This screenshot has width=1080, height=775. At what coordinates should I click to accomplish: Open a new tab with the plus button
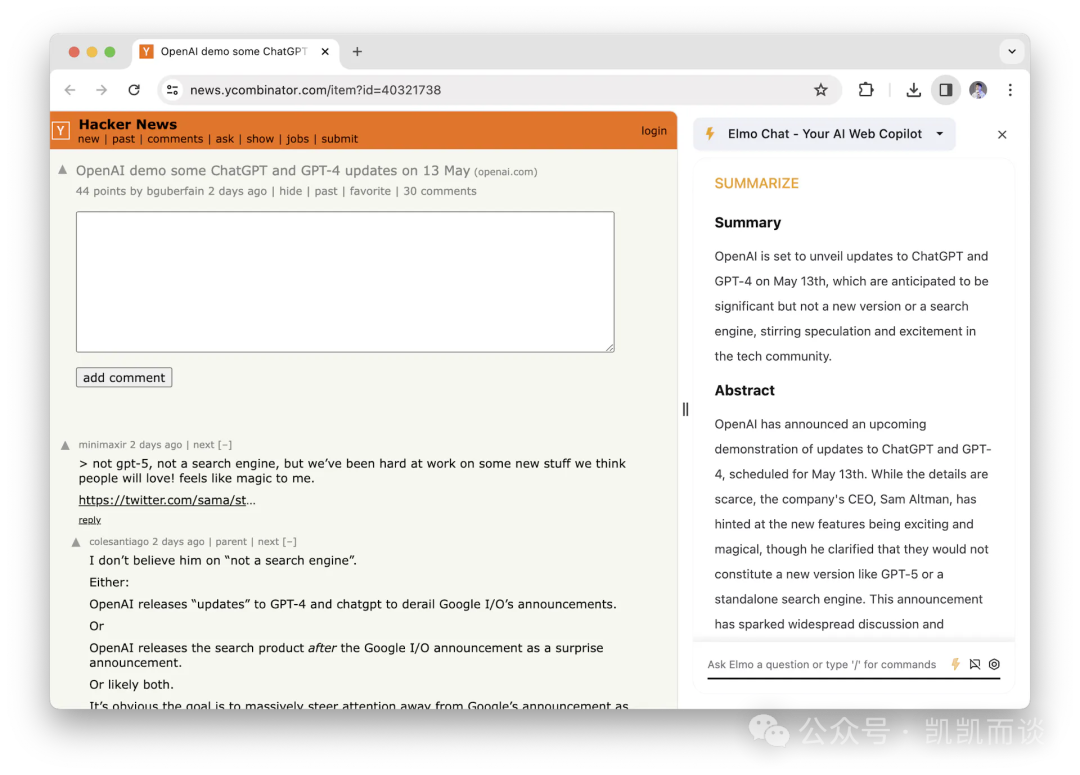[x=357, y=52]
